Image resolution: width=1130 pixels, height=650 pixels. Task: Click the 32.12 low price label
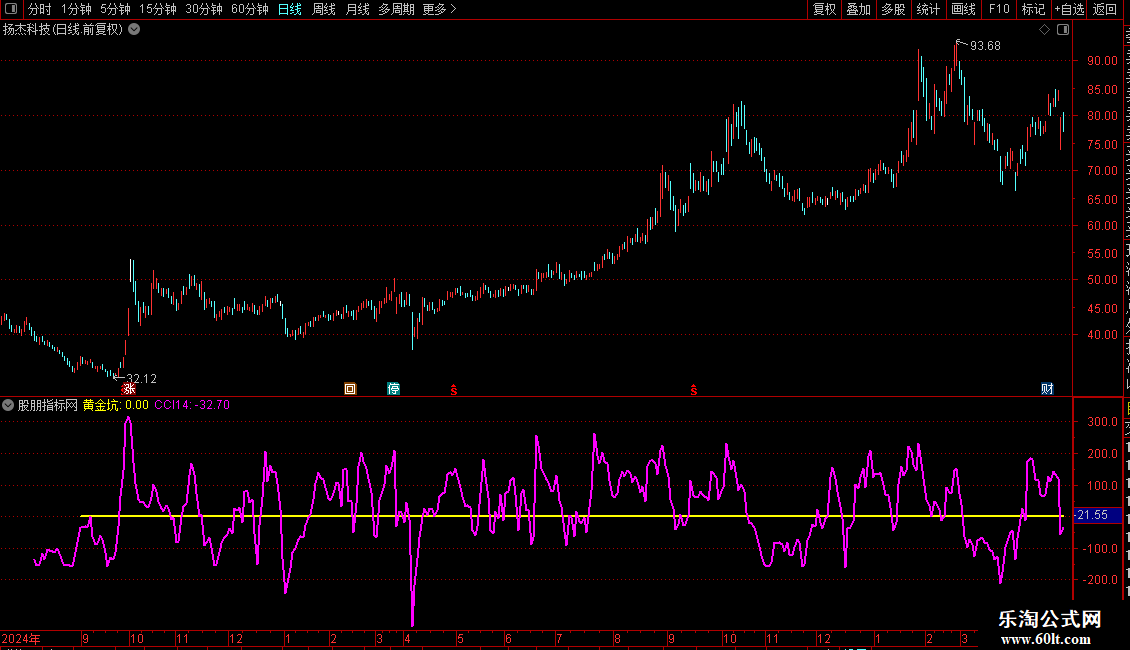141,379
